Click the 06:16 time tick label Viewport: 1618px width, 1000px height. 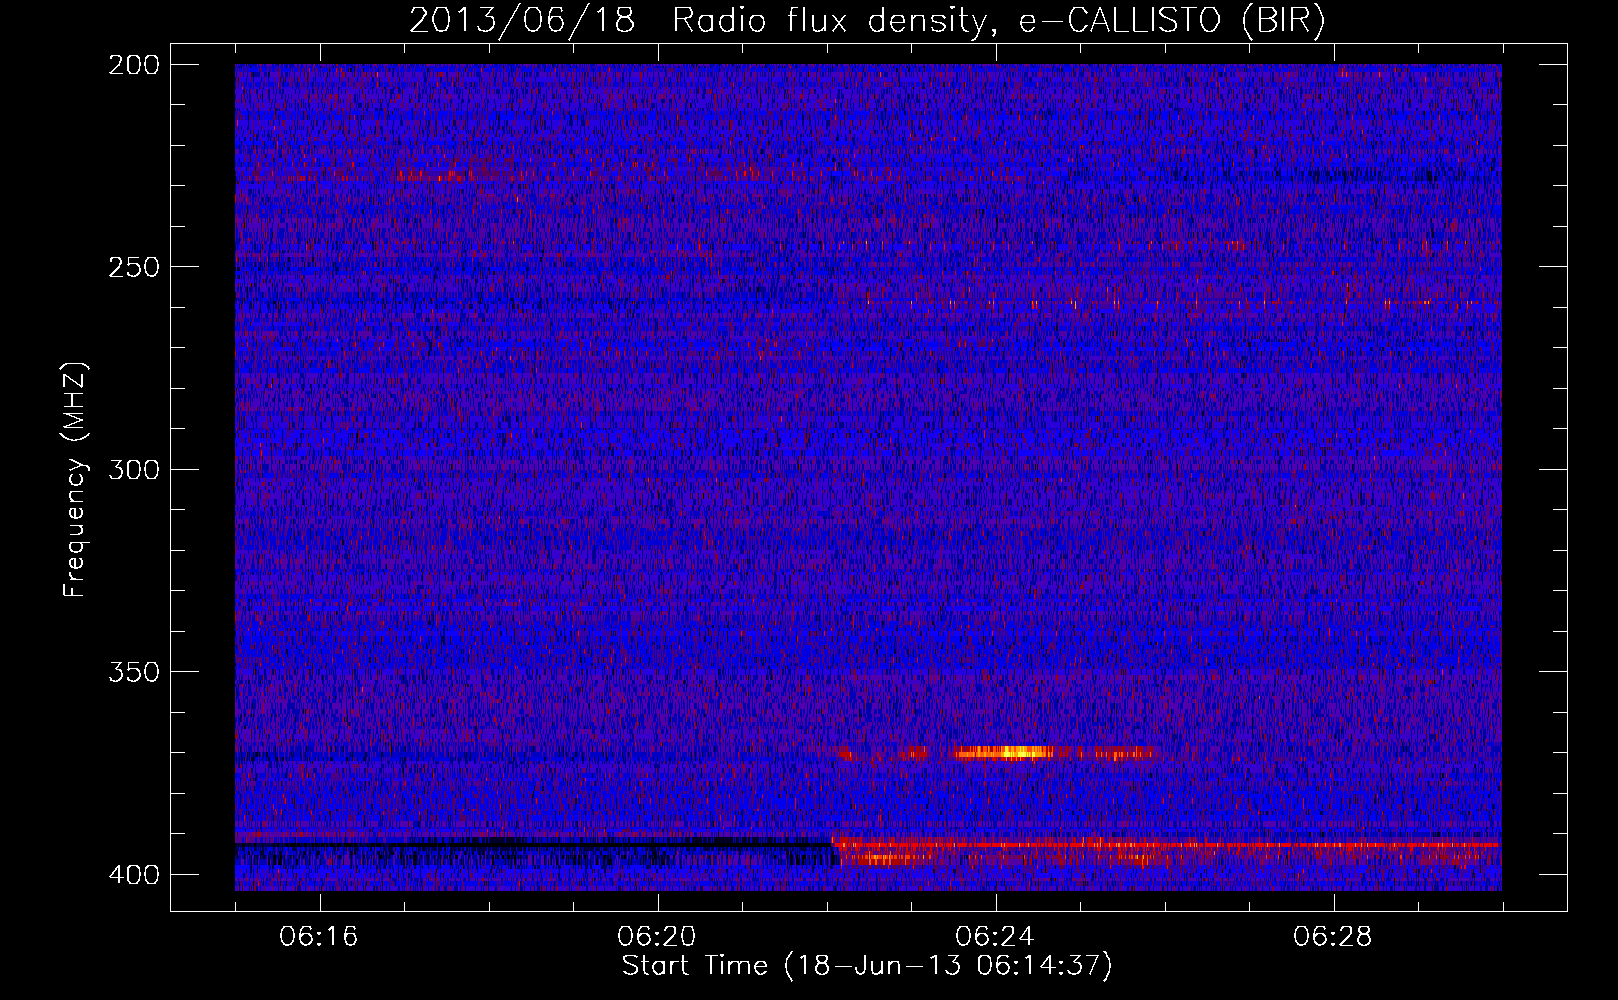tap(319, 937)
